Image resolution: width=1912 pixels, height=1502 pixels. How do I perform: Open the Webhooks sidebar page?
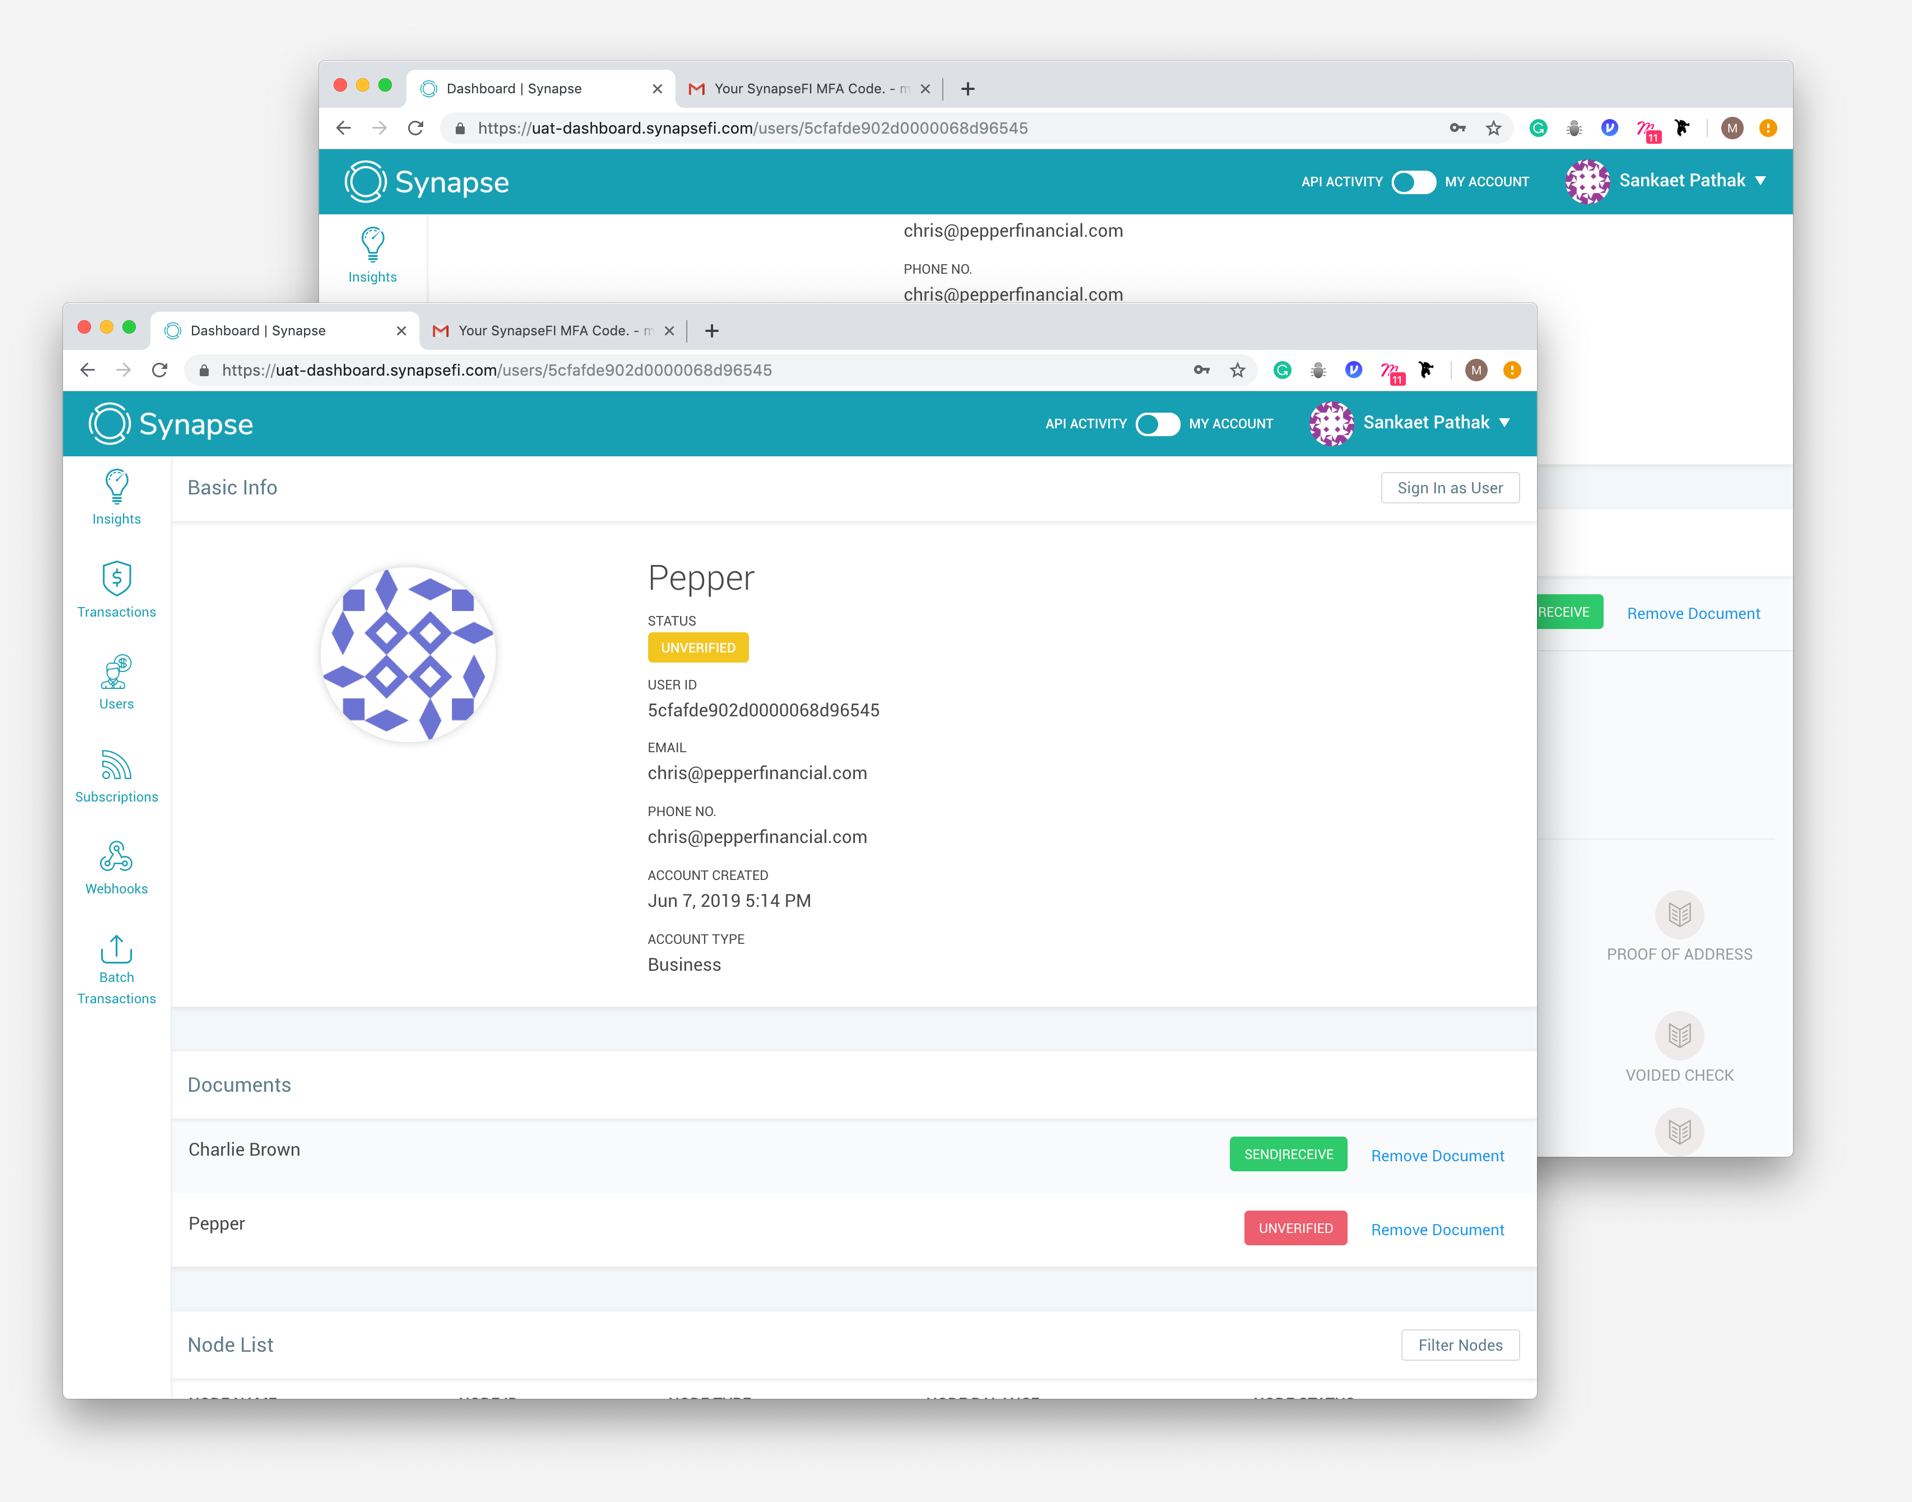tap(116, 868)
